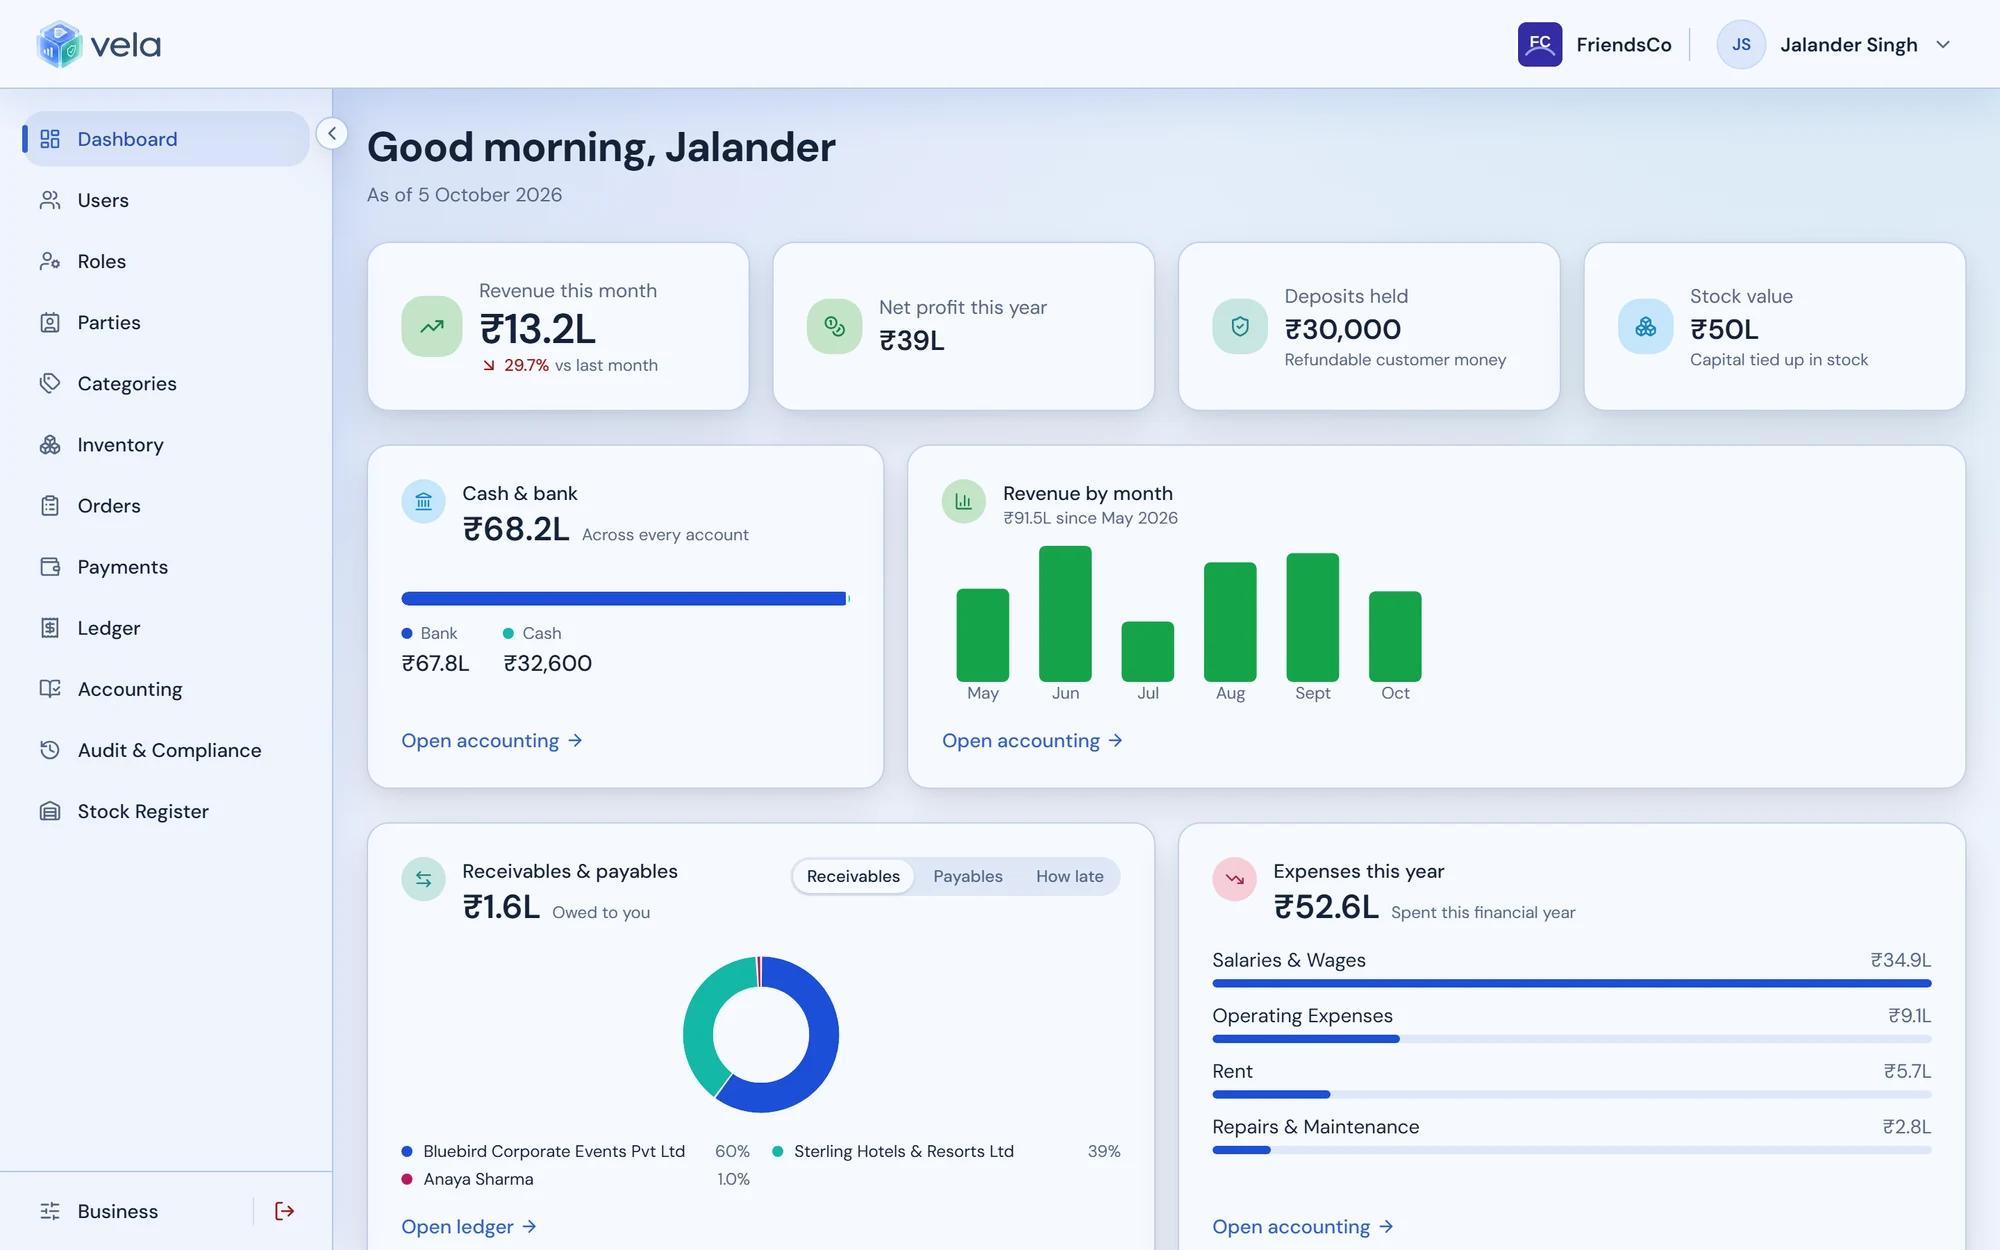Click the Open ledger link

point(469,1226)
